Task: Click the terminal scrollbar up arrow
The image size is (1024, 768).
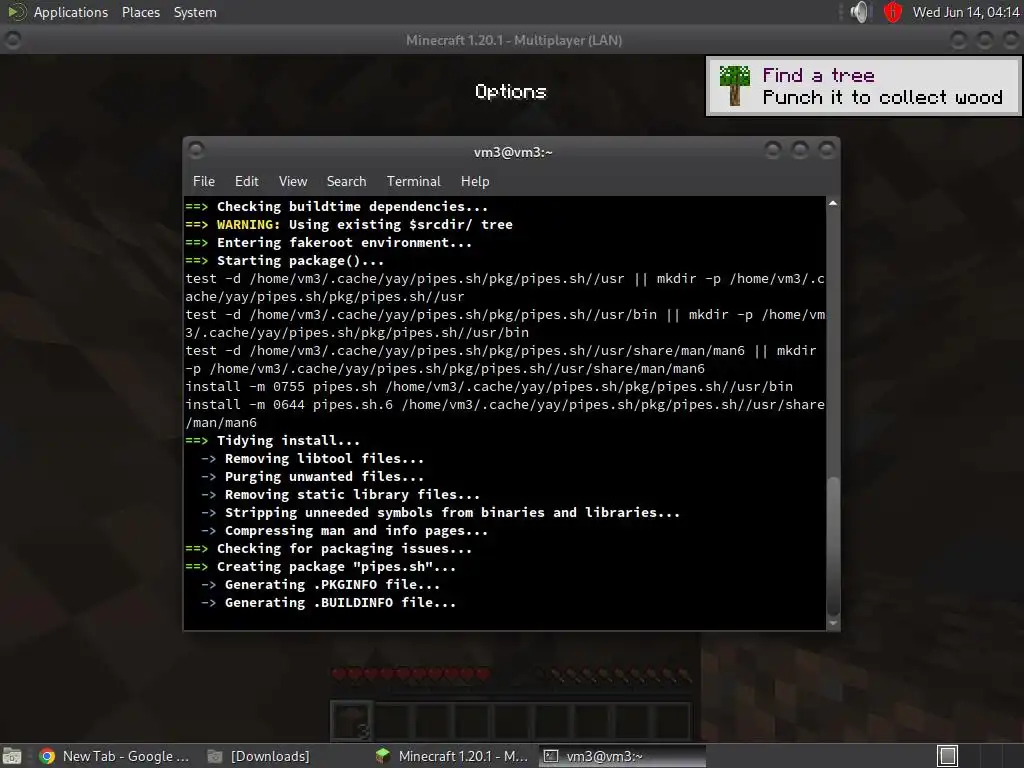Action: pyautogui.click(x=833, y=204)
